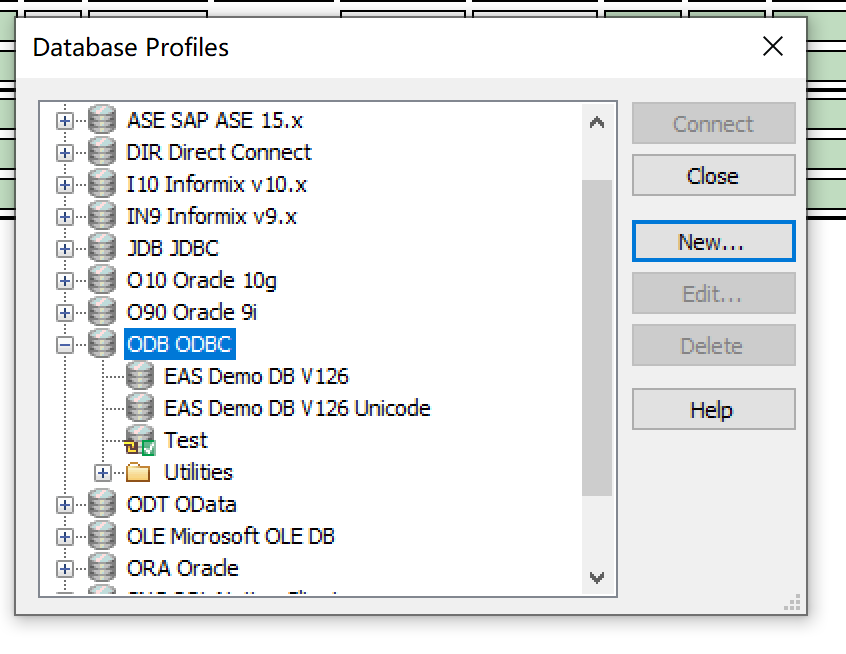
Task: Click the O10 Oracle 10g database icon
Action: click(x=102, y=281)
